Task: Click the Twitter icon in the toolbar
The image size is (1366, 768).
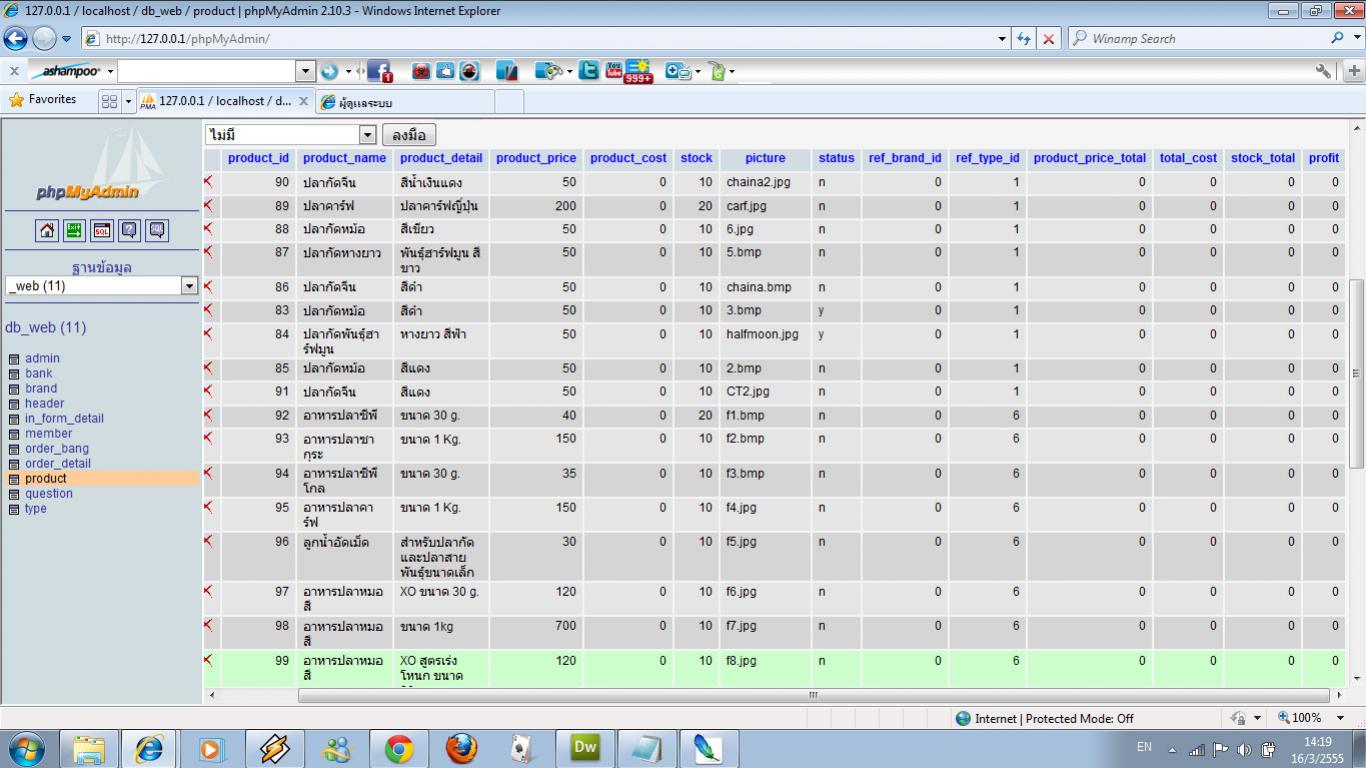Action: pyautogui.click(x=589, y=71)
